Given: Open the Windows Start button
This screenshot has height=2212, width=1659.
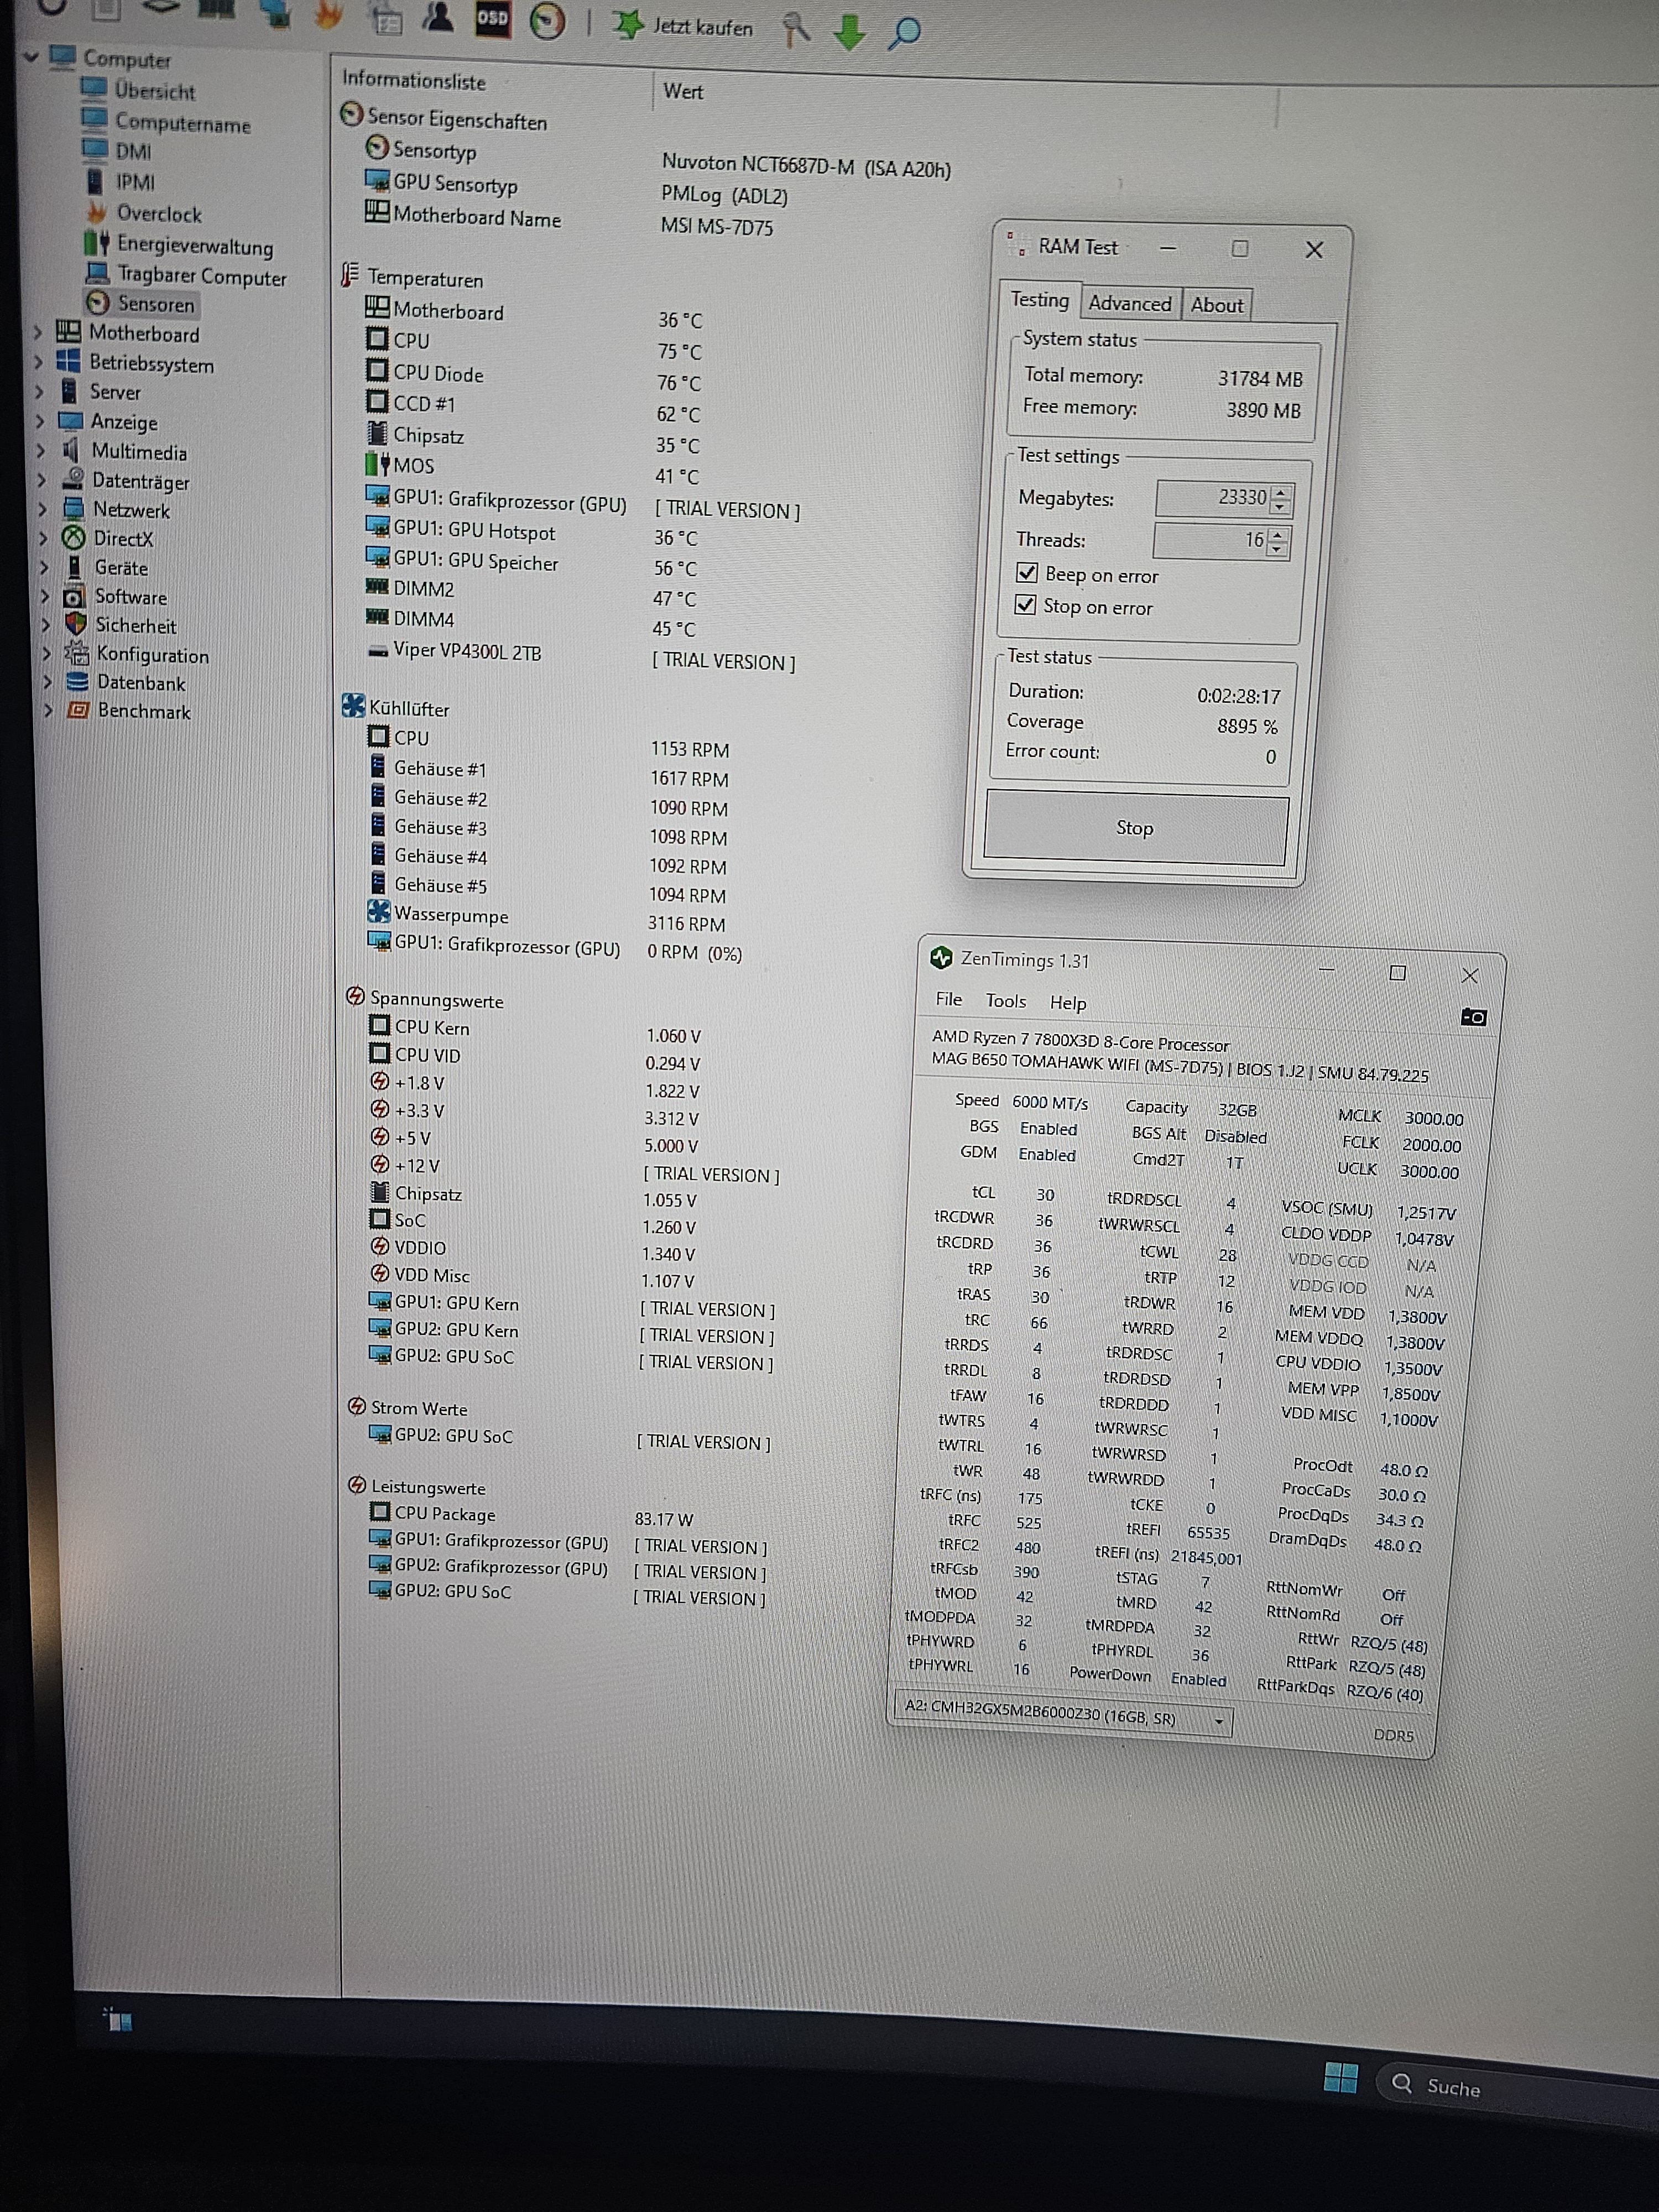Looking at the screenshot, I should (x=1340, y=2078).
